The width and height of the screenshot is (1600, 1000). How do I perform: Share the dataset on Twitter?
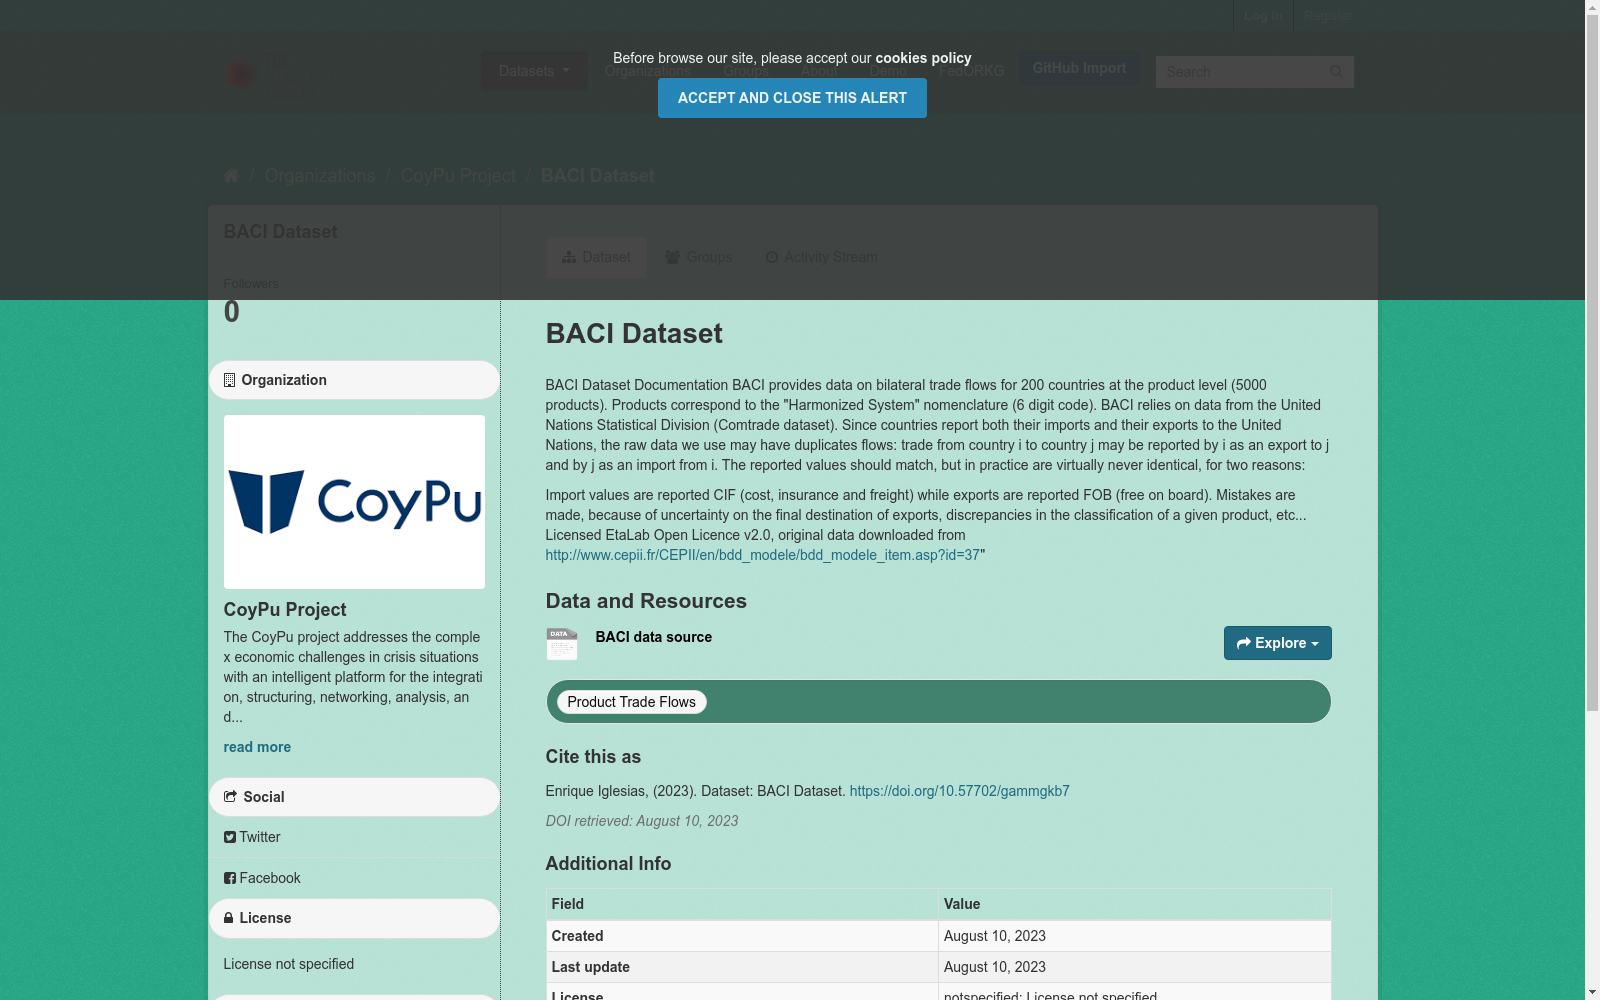point(252,837)
